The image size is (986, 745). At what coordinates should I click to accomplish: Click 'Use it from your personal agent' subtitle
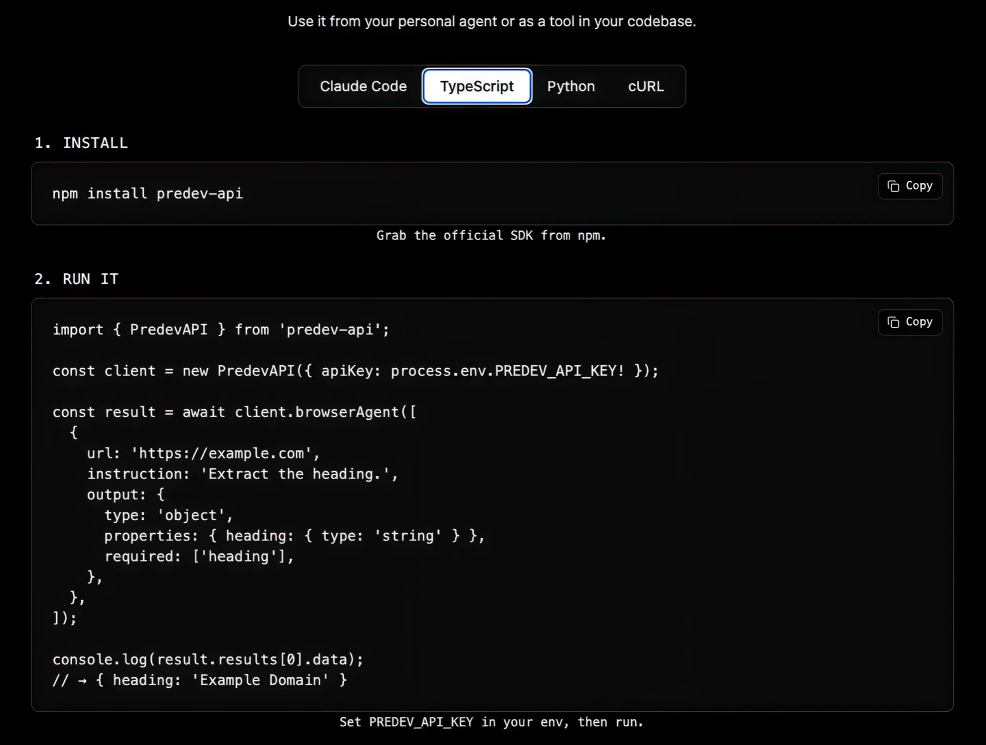point(492,21)
